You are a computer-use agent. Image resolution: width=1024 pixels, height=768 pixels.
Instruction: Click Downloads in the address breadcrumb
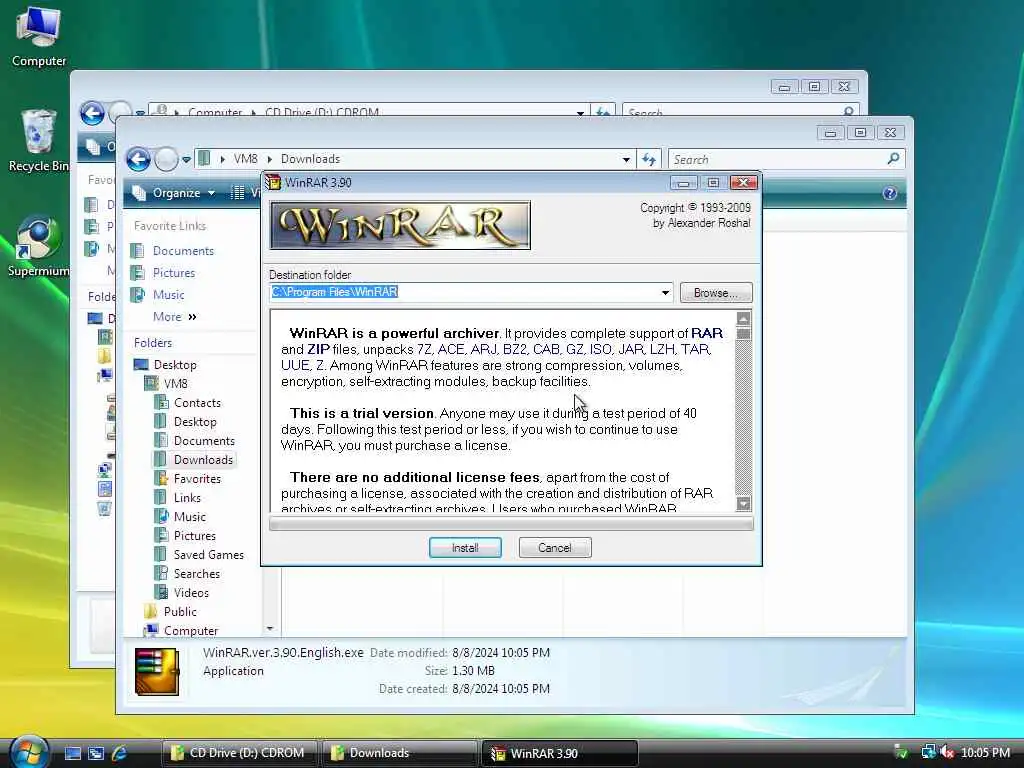tap(310, 159)
